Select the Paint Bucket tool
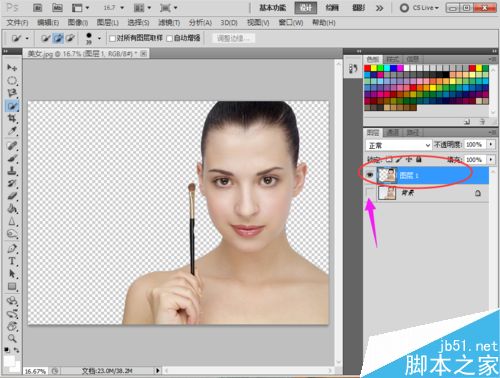Image resolution: width=500 pixels, height=378 pixels. [x=12, y=209]
